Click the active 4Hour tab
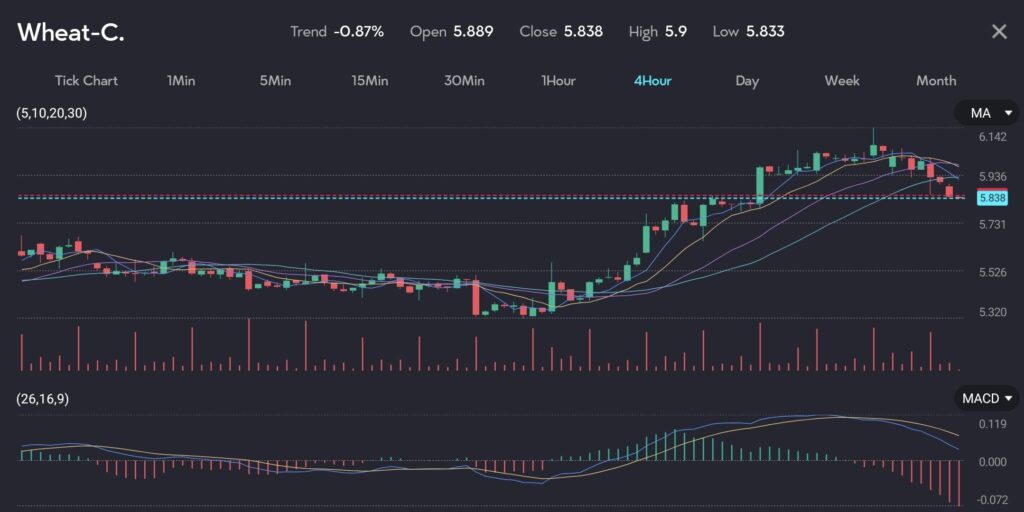The height and width of the screenshot is (512, 1024). pyautogui.click(x=652, y=81)
